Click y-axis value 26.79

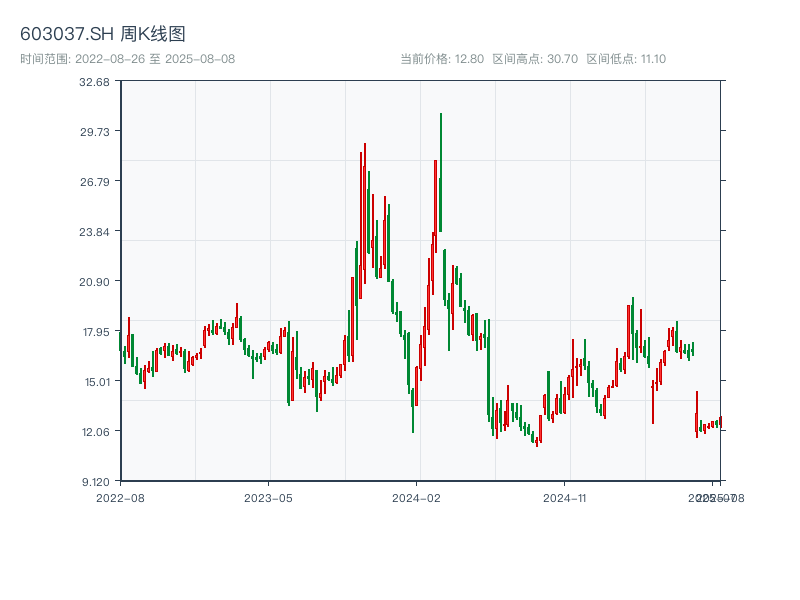(94, 182)
